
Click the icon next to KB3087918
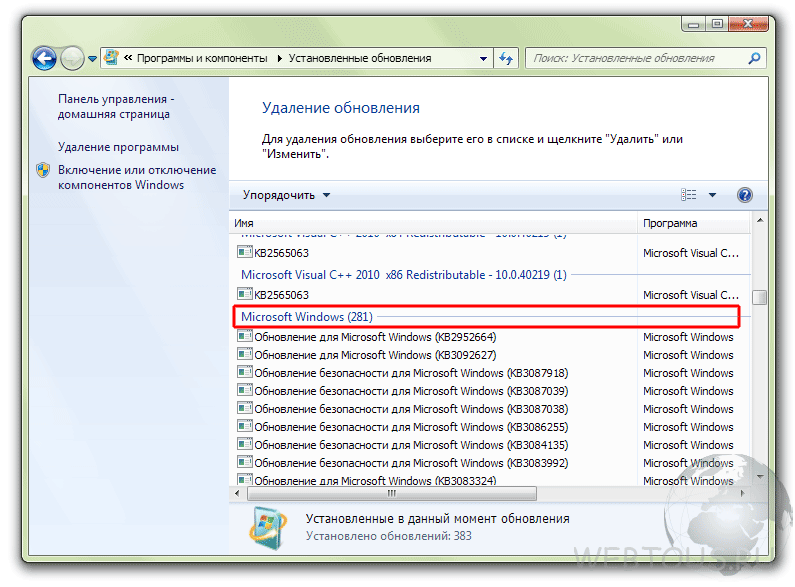[245, 372]
